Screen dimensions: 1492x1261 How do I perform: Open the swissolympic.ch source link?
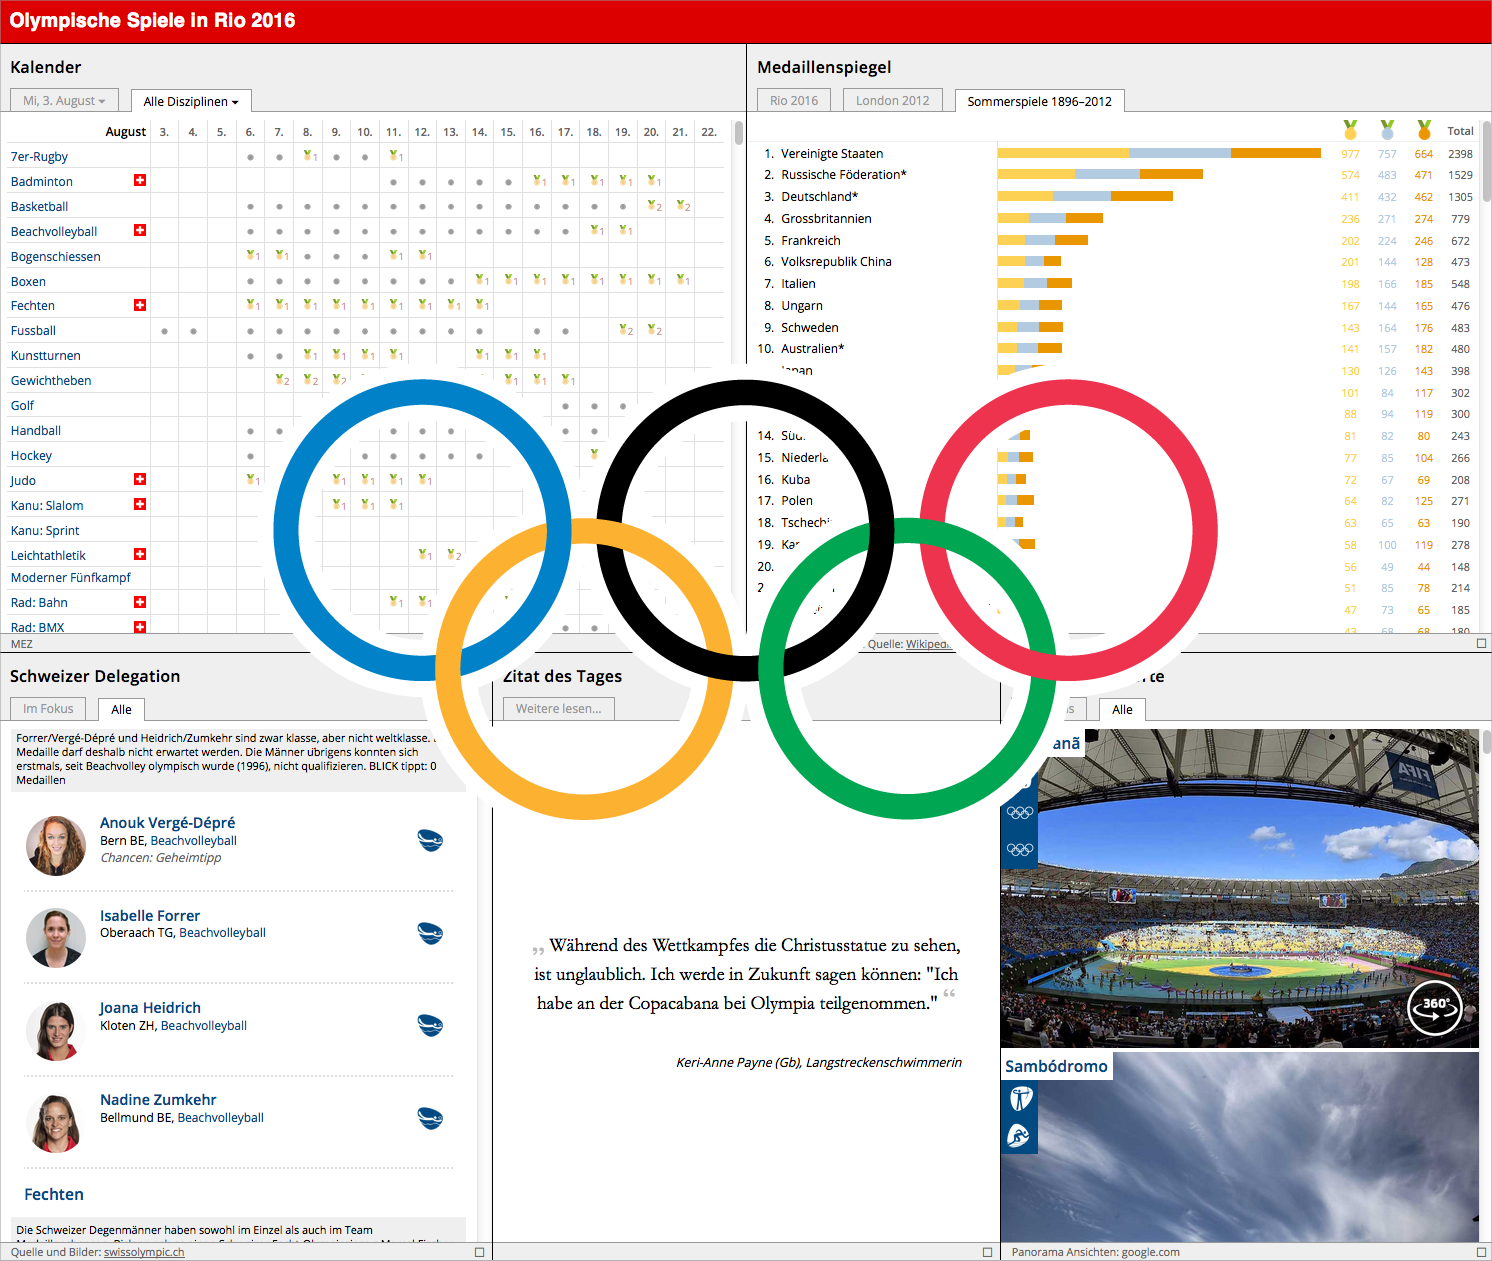144,1252
